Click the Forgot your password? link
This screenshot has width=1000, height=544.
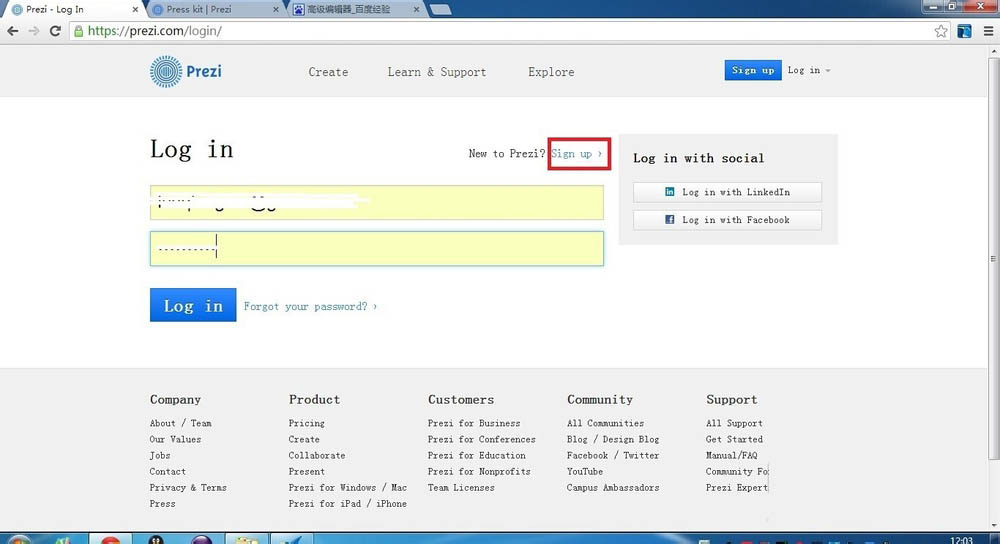pos(310,307)
